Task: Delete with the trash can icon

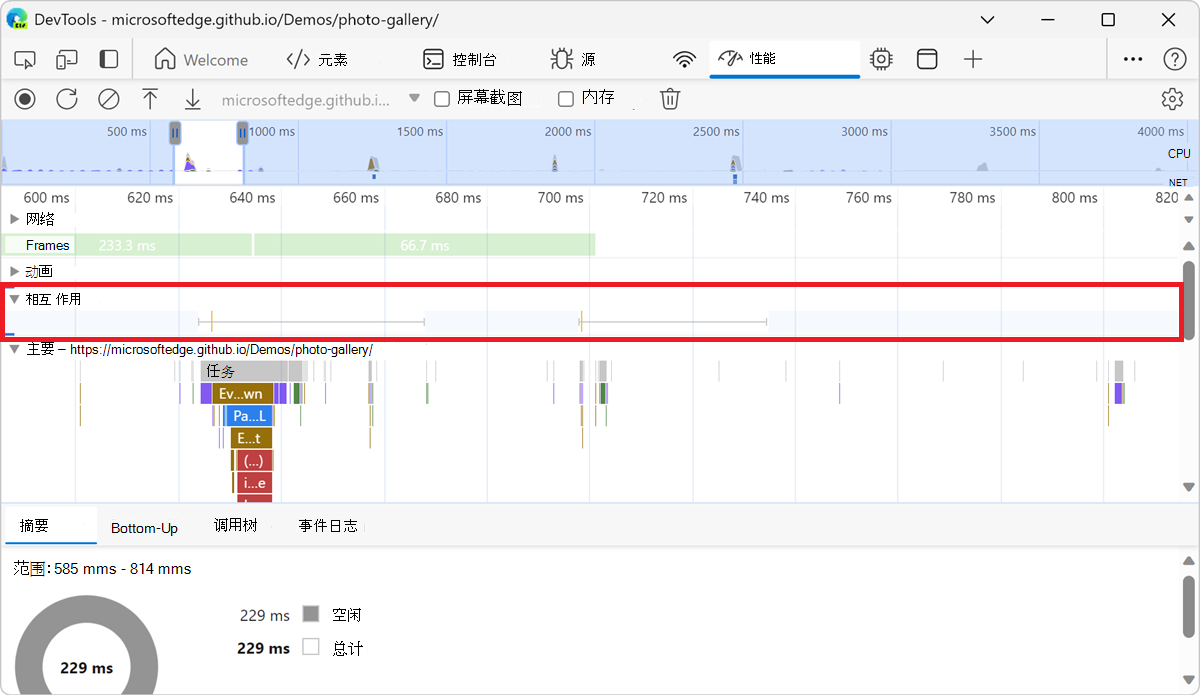Action: 670,99
